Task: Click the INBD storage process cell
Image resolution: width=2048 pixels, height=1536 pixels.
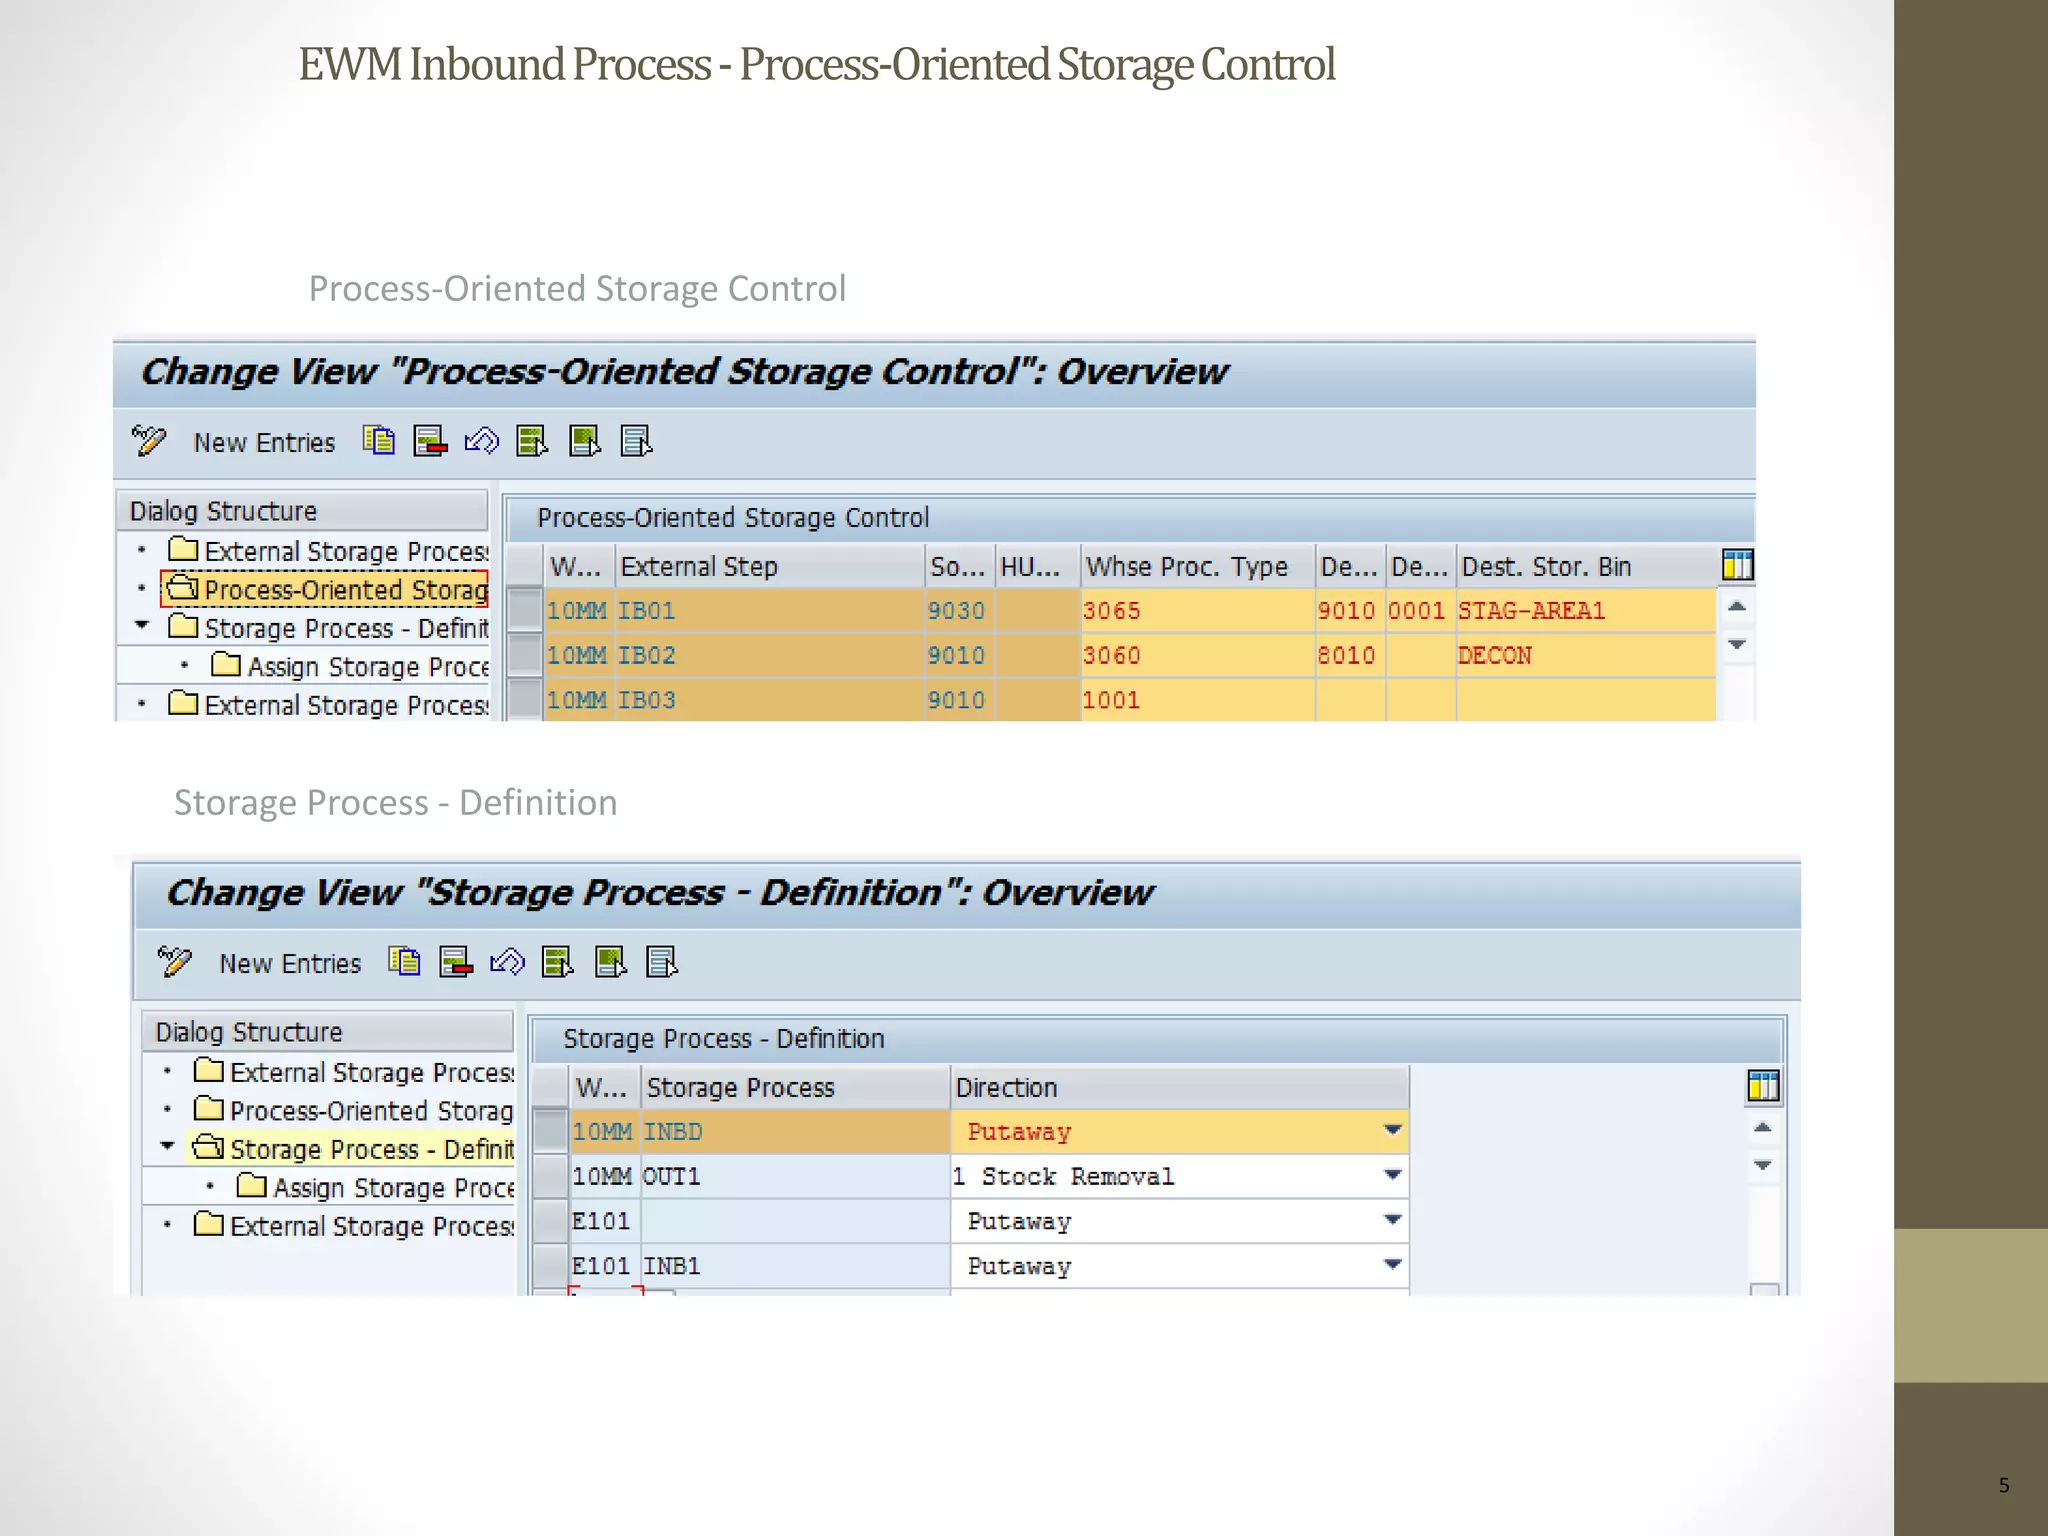Action: [x=794, y=1131]
